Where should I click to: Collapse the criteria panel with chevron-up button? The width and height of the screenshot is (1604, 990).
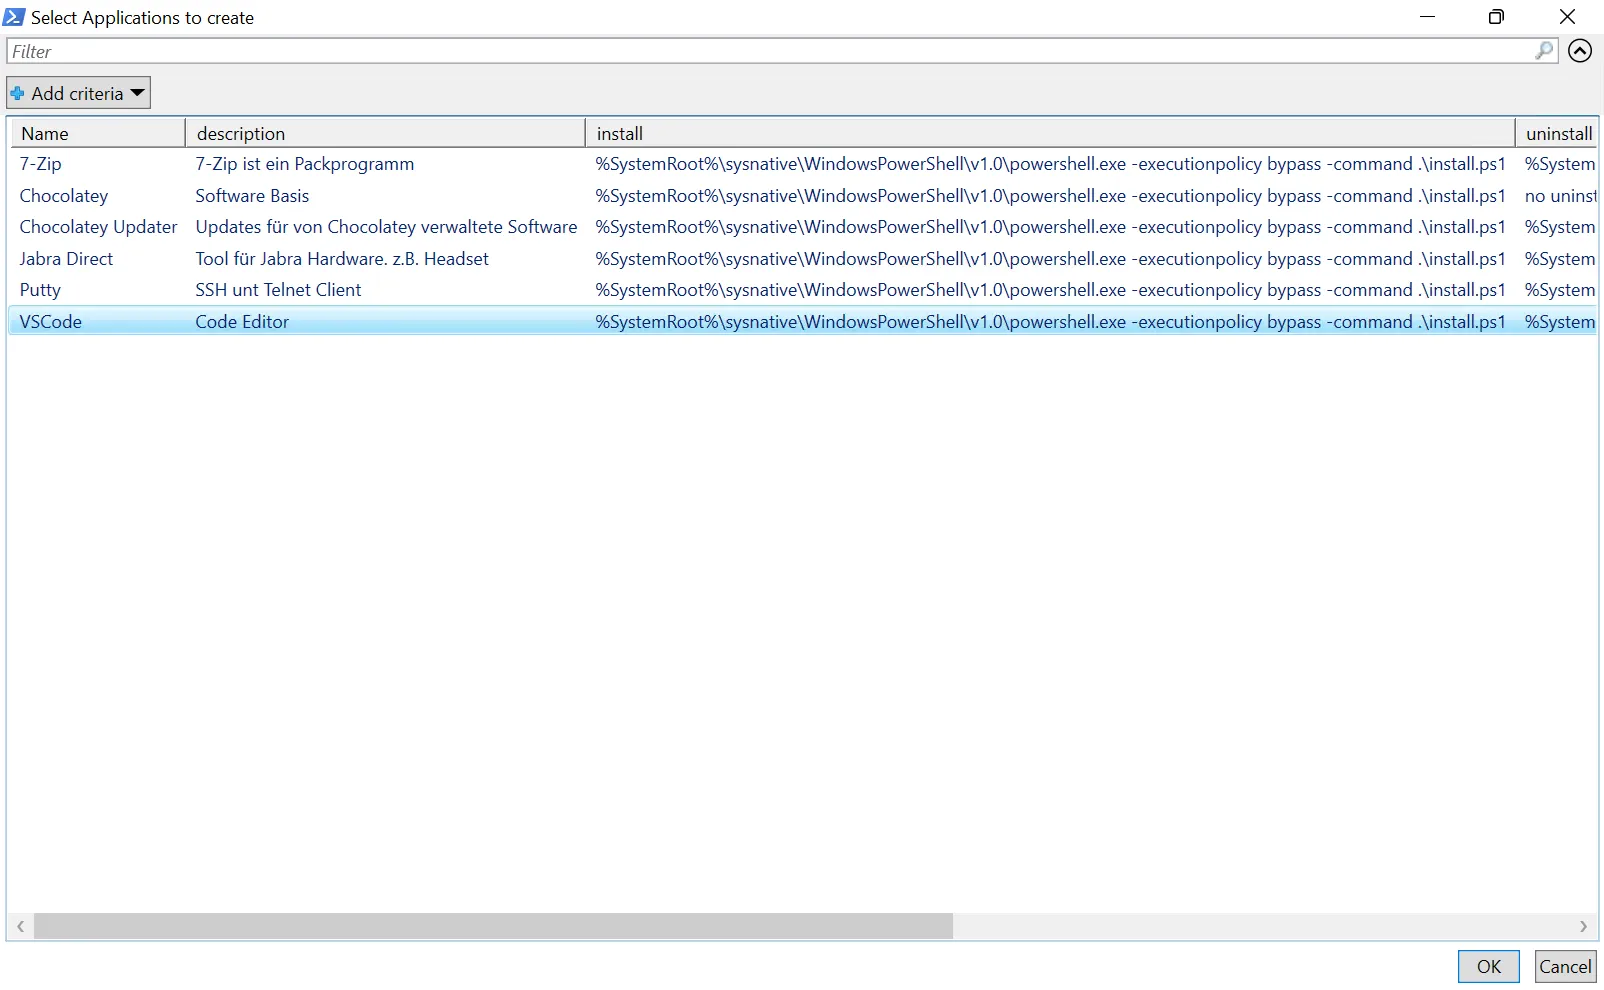1580,51
